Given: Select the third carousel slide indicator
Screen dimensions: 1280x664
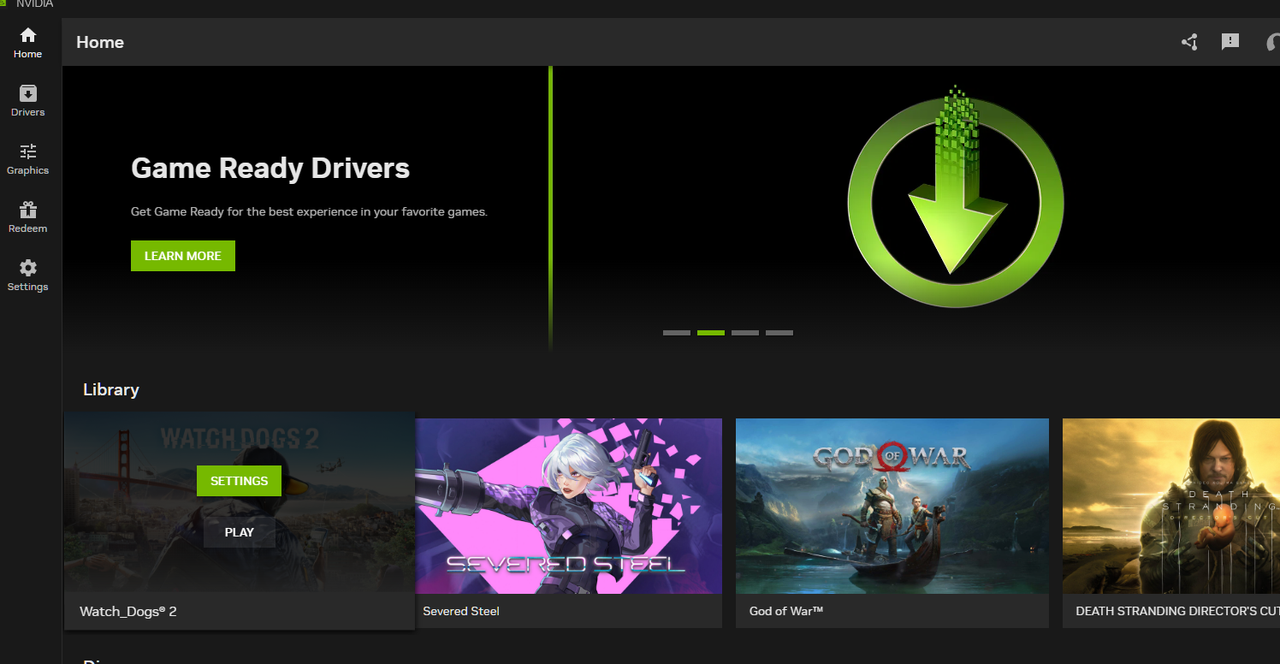Looking at the screenshot, I should click(745, 332).
